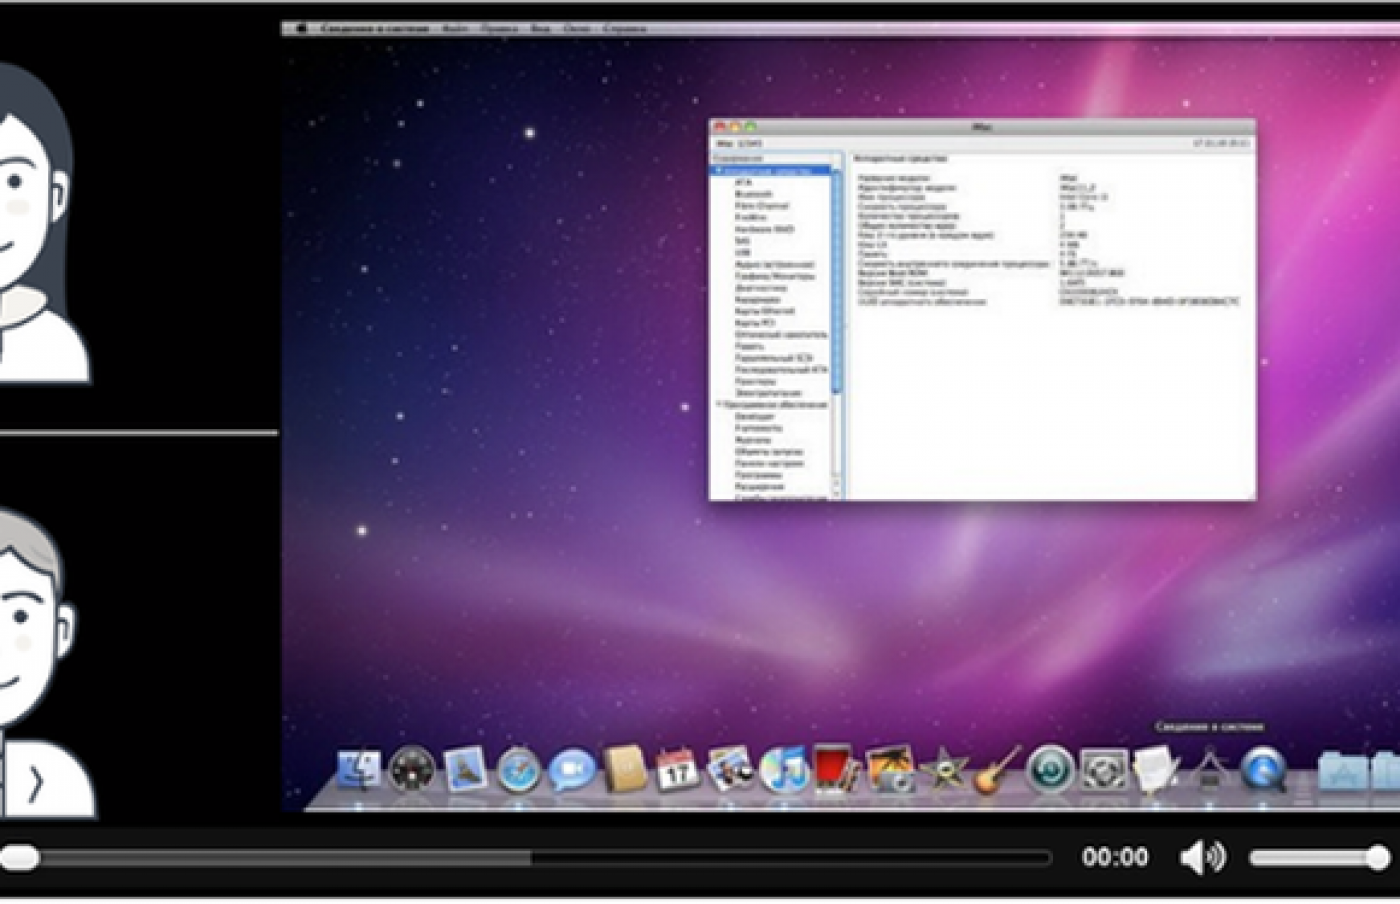
Task: Launch iTunes disc icon in Dock
Action: pyautogui.click(x=784, y=771)
